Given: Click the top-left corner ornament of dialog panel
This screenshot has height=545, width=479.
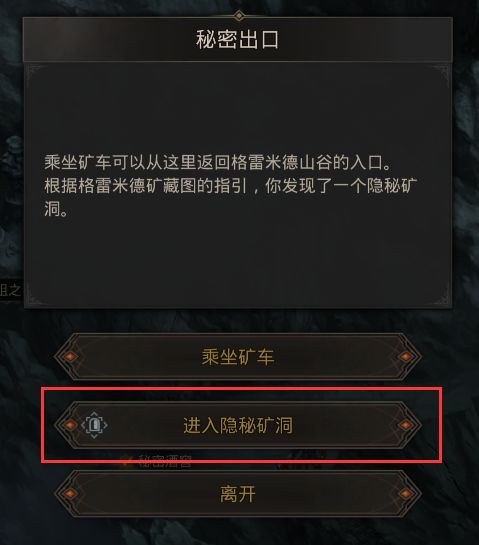Looking at the screenshot, I should coord(35,74).
